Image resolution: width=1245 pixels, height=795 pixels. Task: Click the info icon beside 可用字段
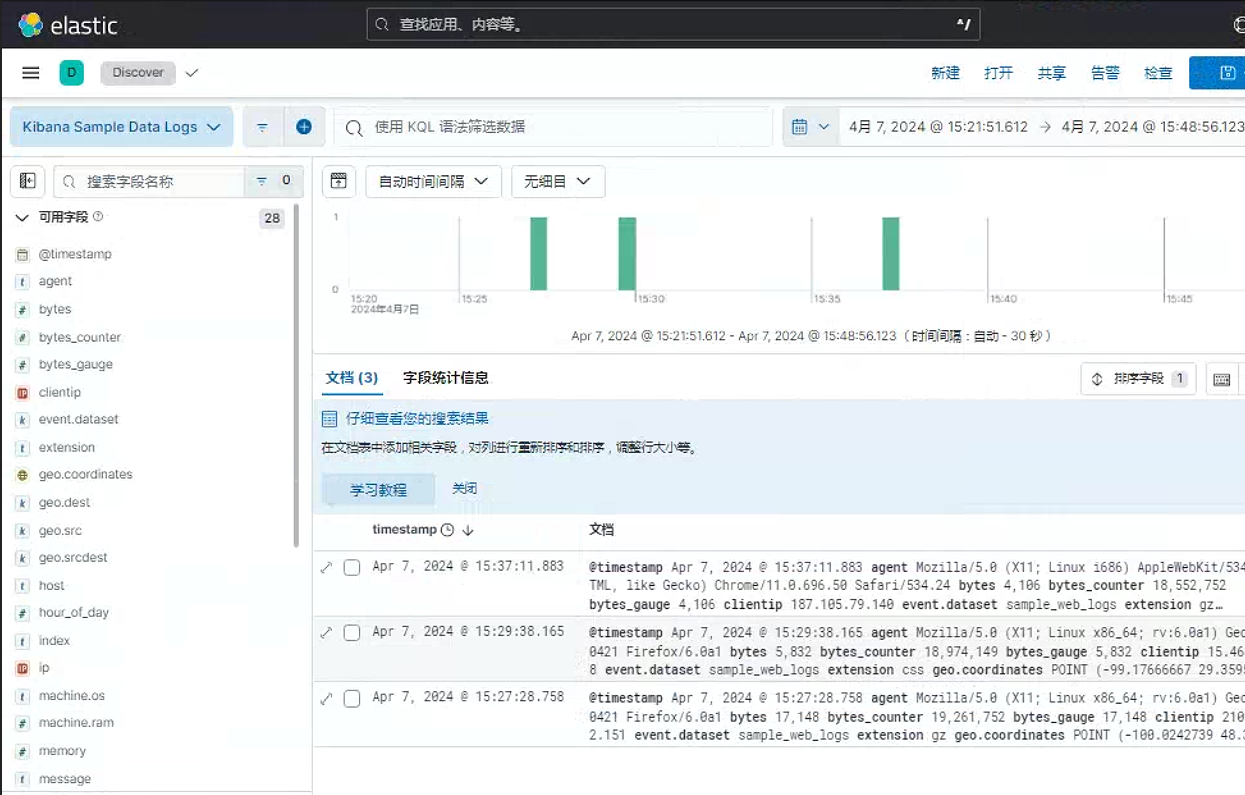(98, 217)
